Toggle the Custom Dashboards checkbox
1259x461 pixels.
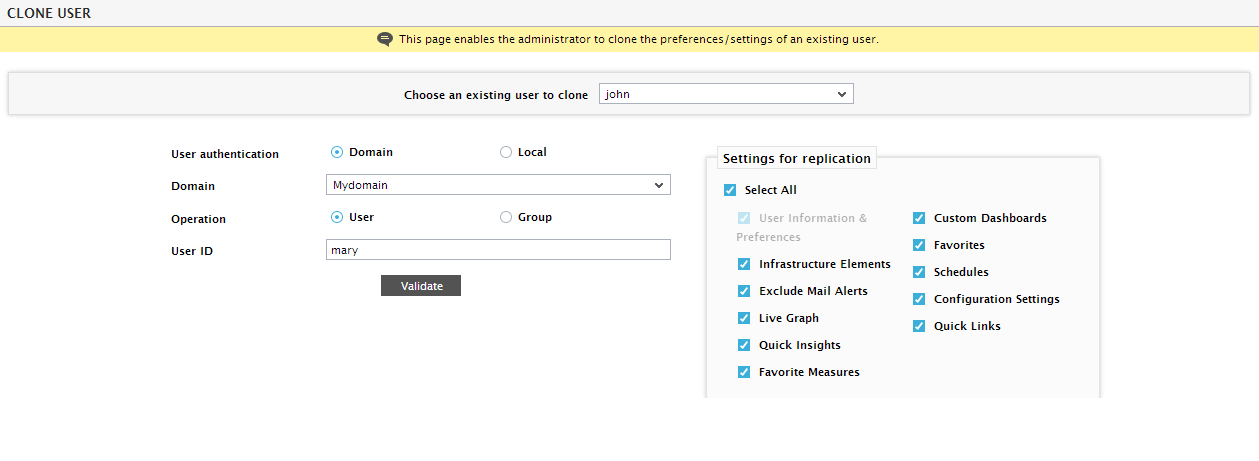pyautogui.click(x=919, y=218)
